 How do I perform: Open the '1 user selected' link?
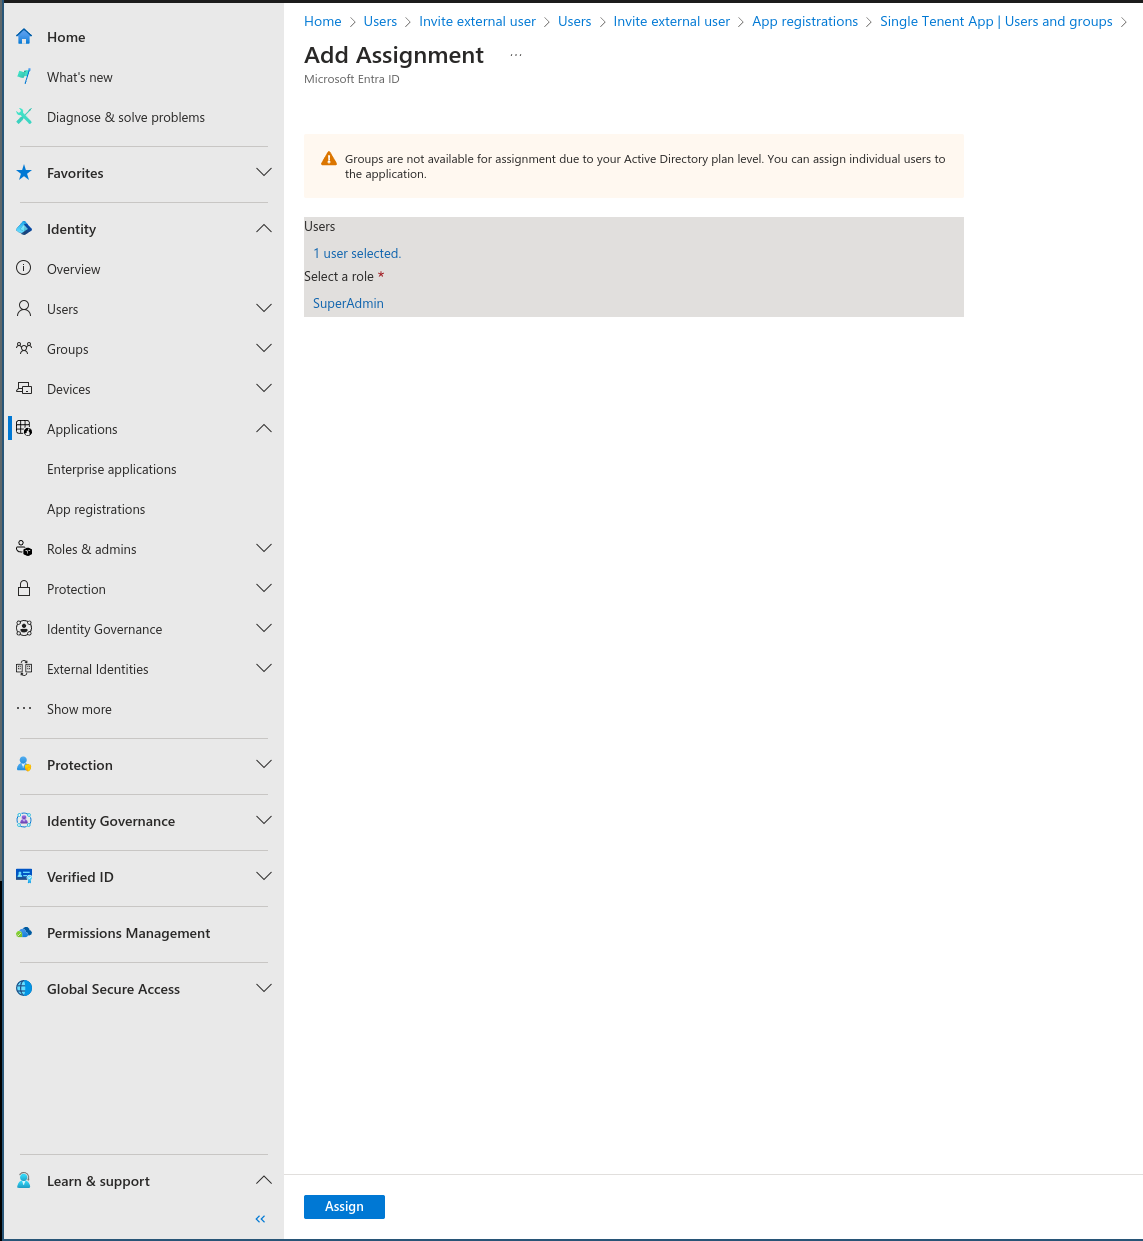pyautogui.click(x=356, y=252)
